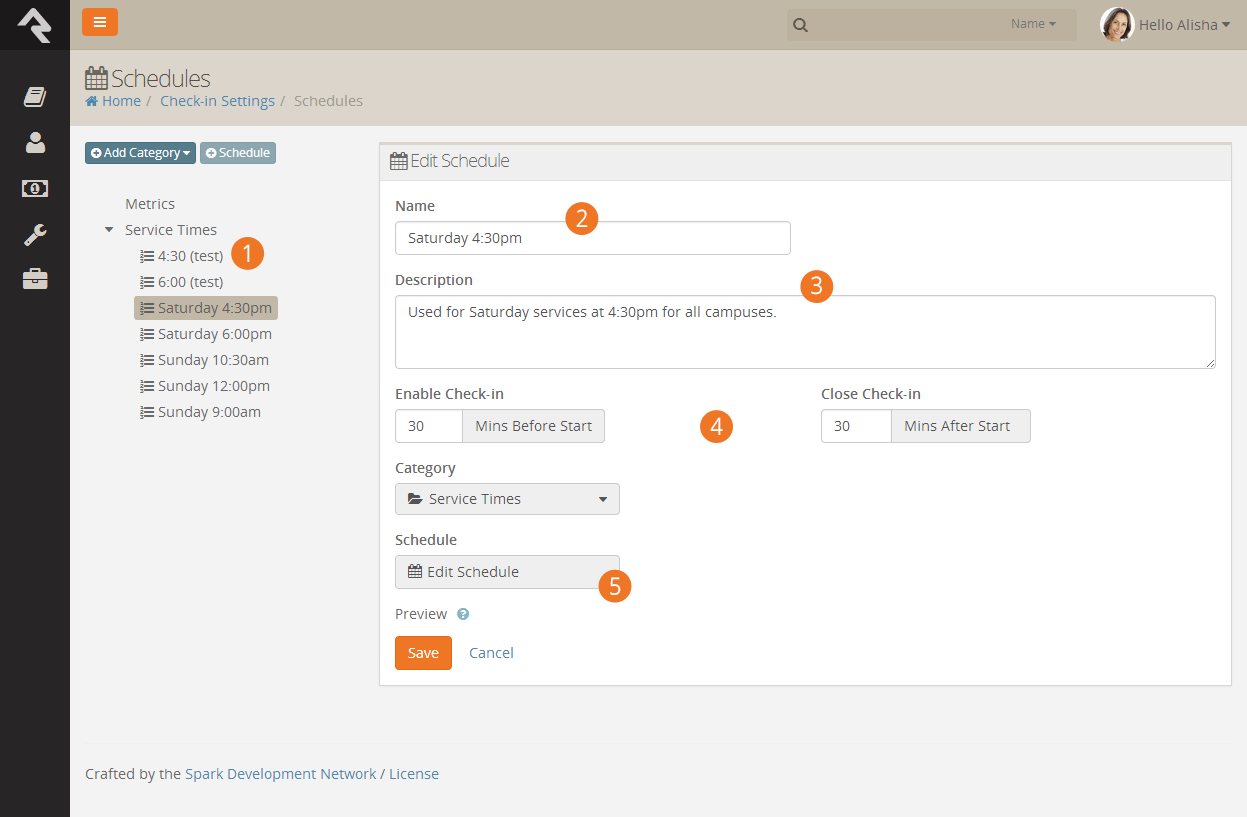Save the schedule
Screen dimensions: 1247x817
click(x=423, y=653)
